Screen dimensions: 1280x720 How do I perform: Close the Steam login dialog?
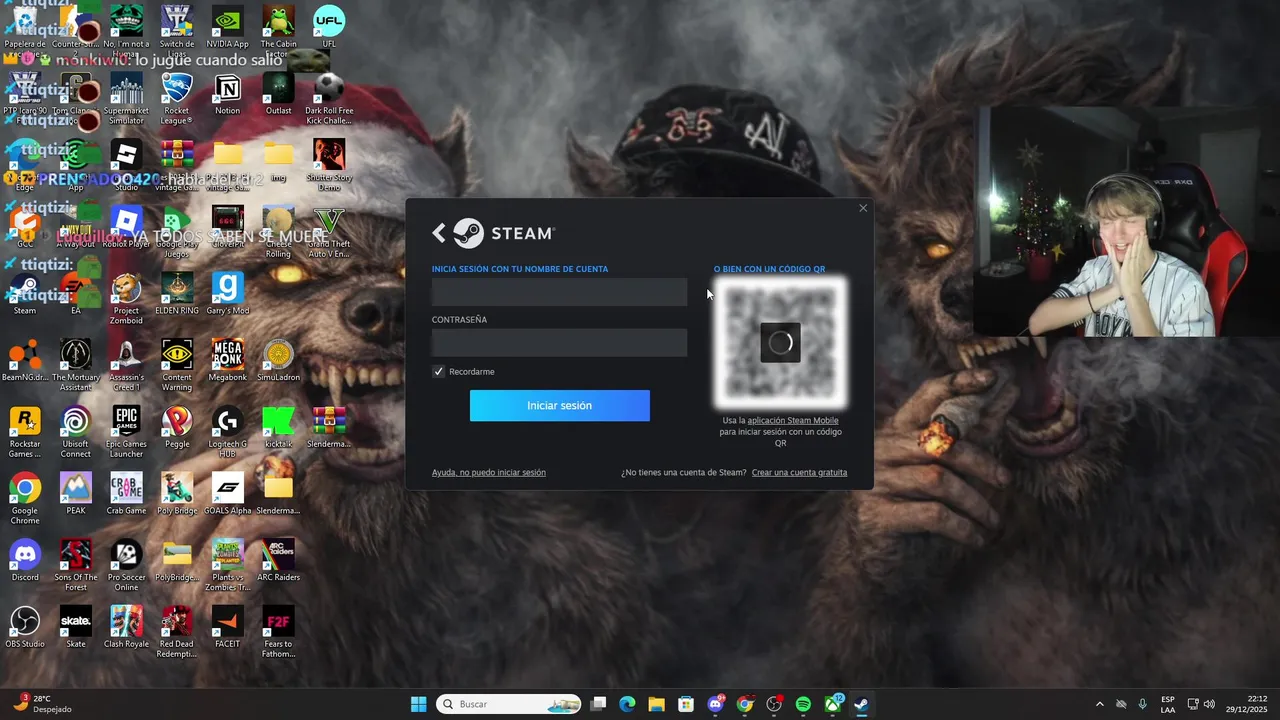point(863,208)
